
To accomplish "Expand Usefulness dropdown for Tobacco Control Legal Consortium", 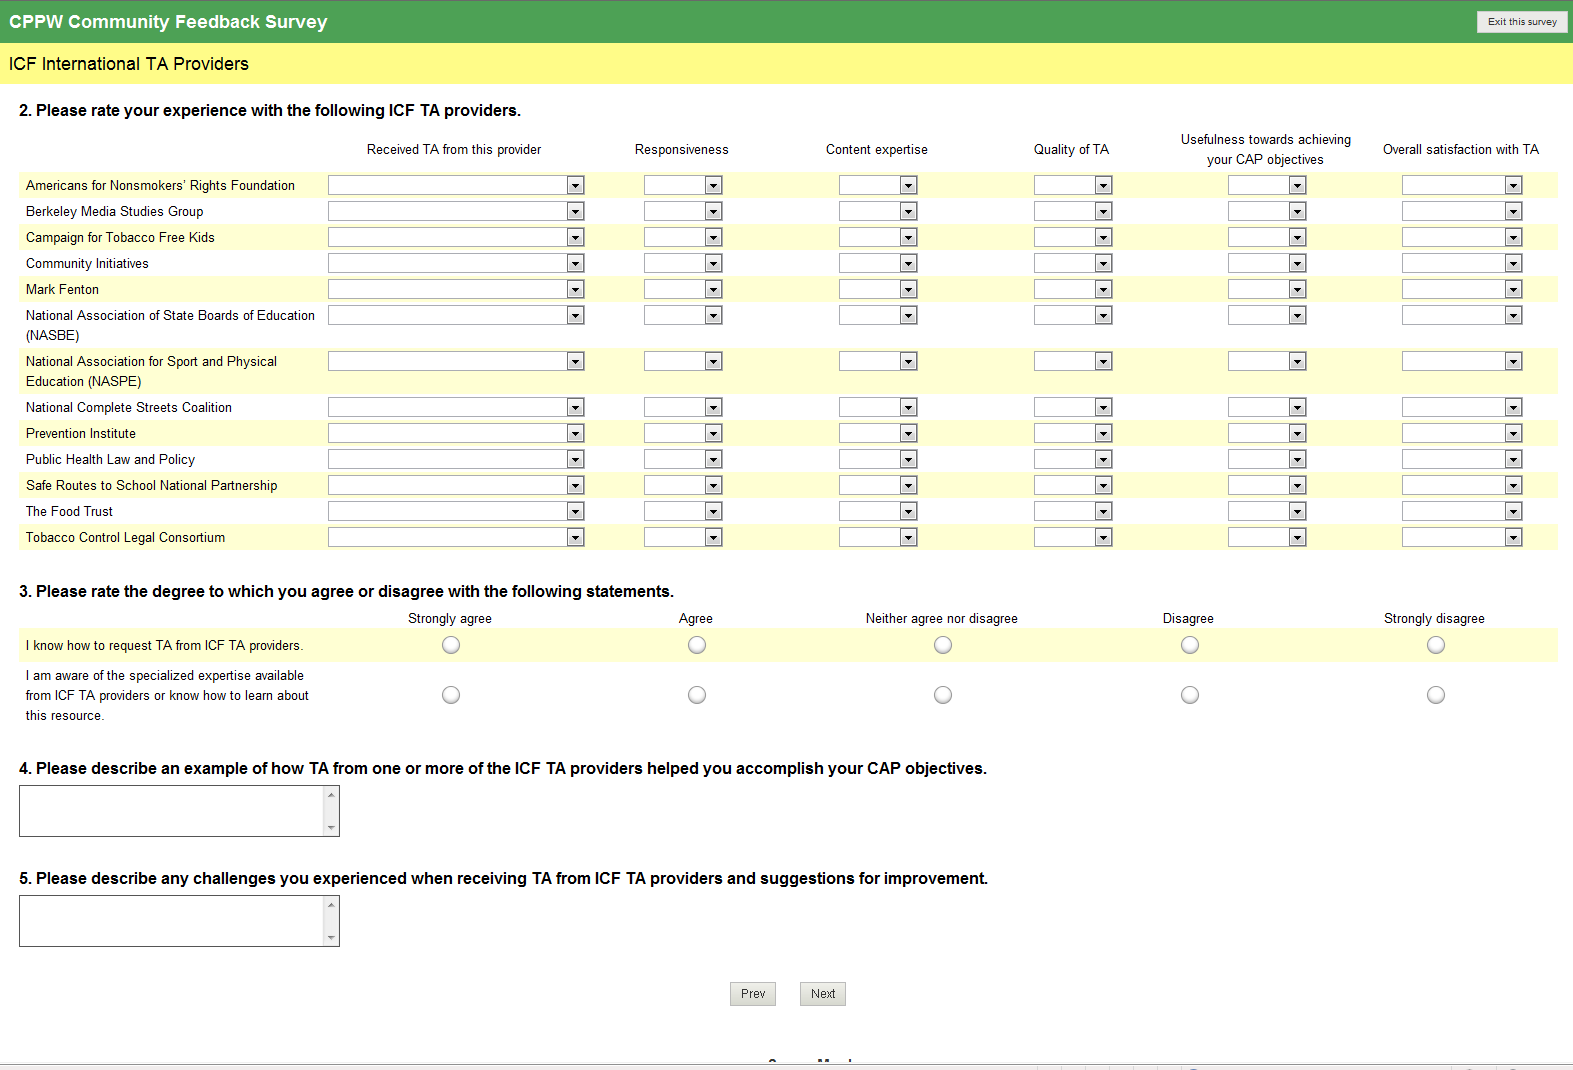I will click(1266, 538).
